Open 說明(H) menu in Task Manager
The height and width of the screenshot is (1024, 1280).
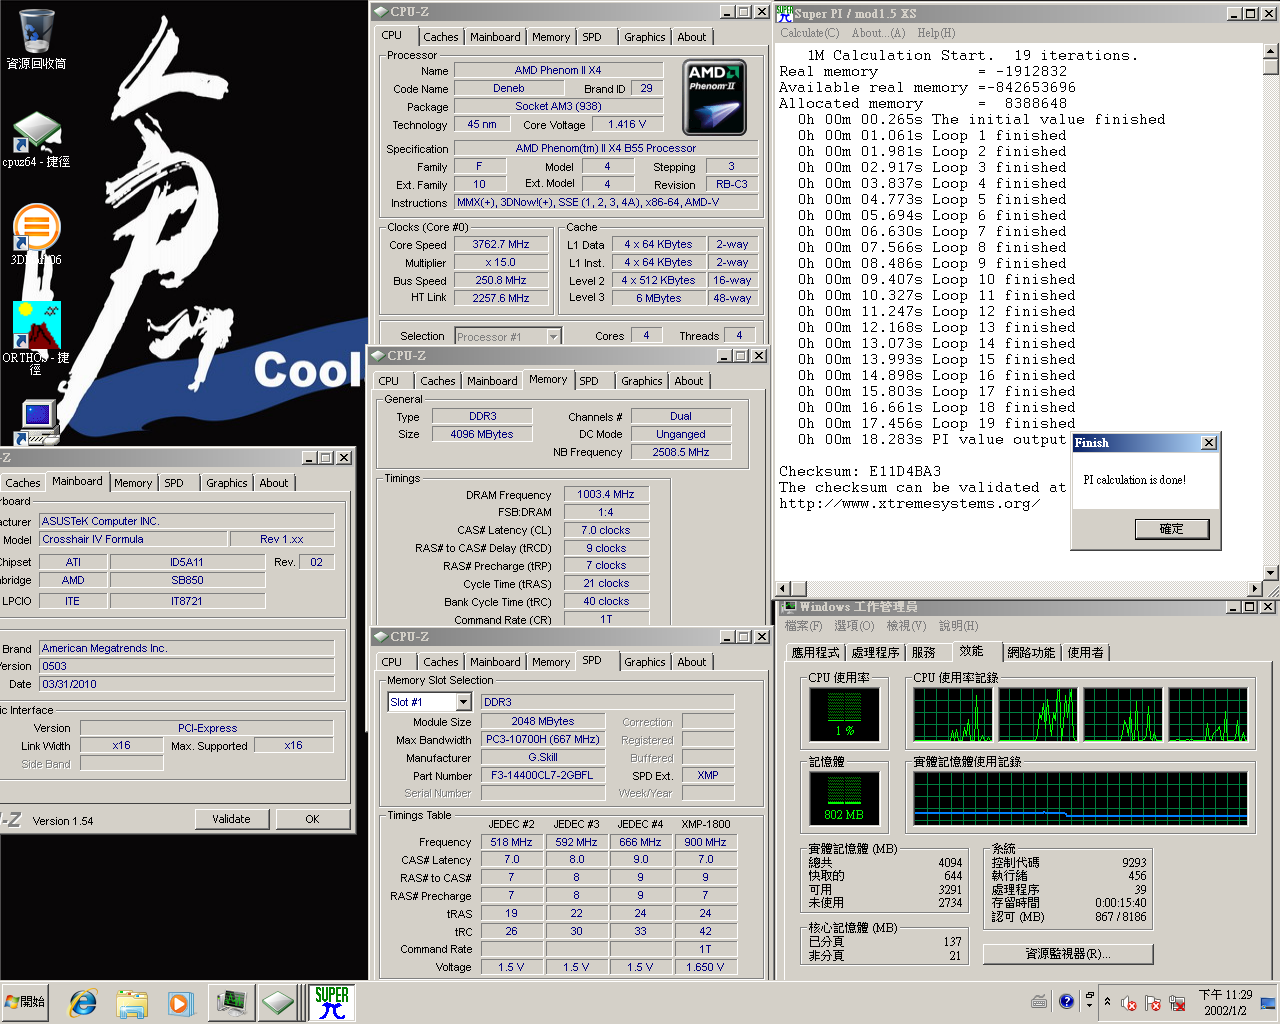[x=958, y=626]
